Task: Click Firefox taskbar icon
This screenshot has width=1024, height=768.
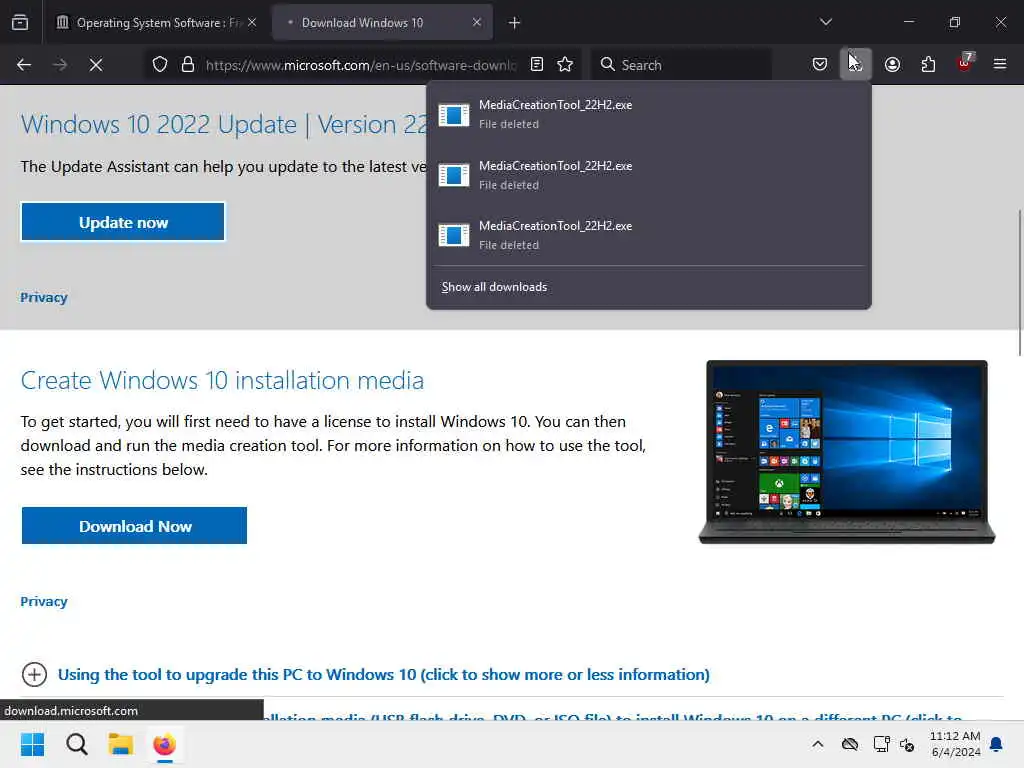Action: 165,744
